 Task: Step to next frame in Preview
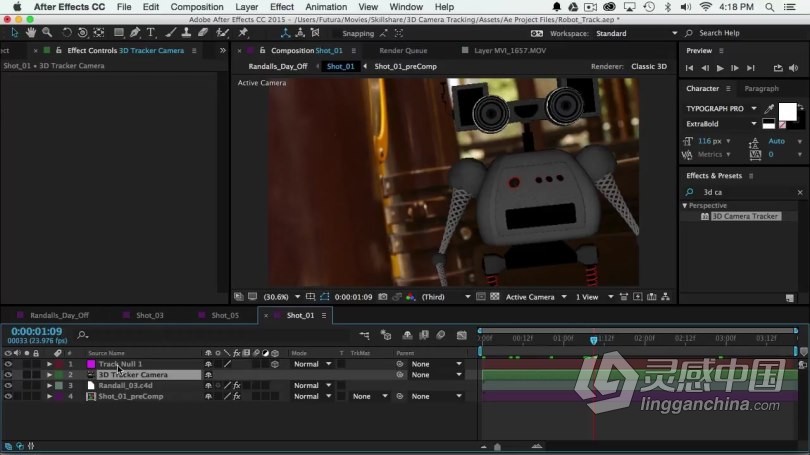(735, 68)
